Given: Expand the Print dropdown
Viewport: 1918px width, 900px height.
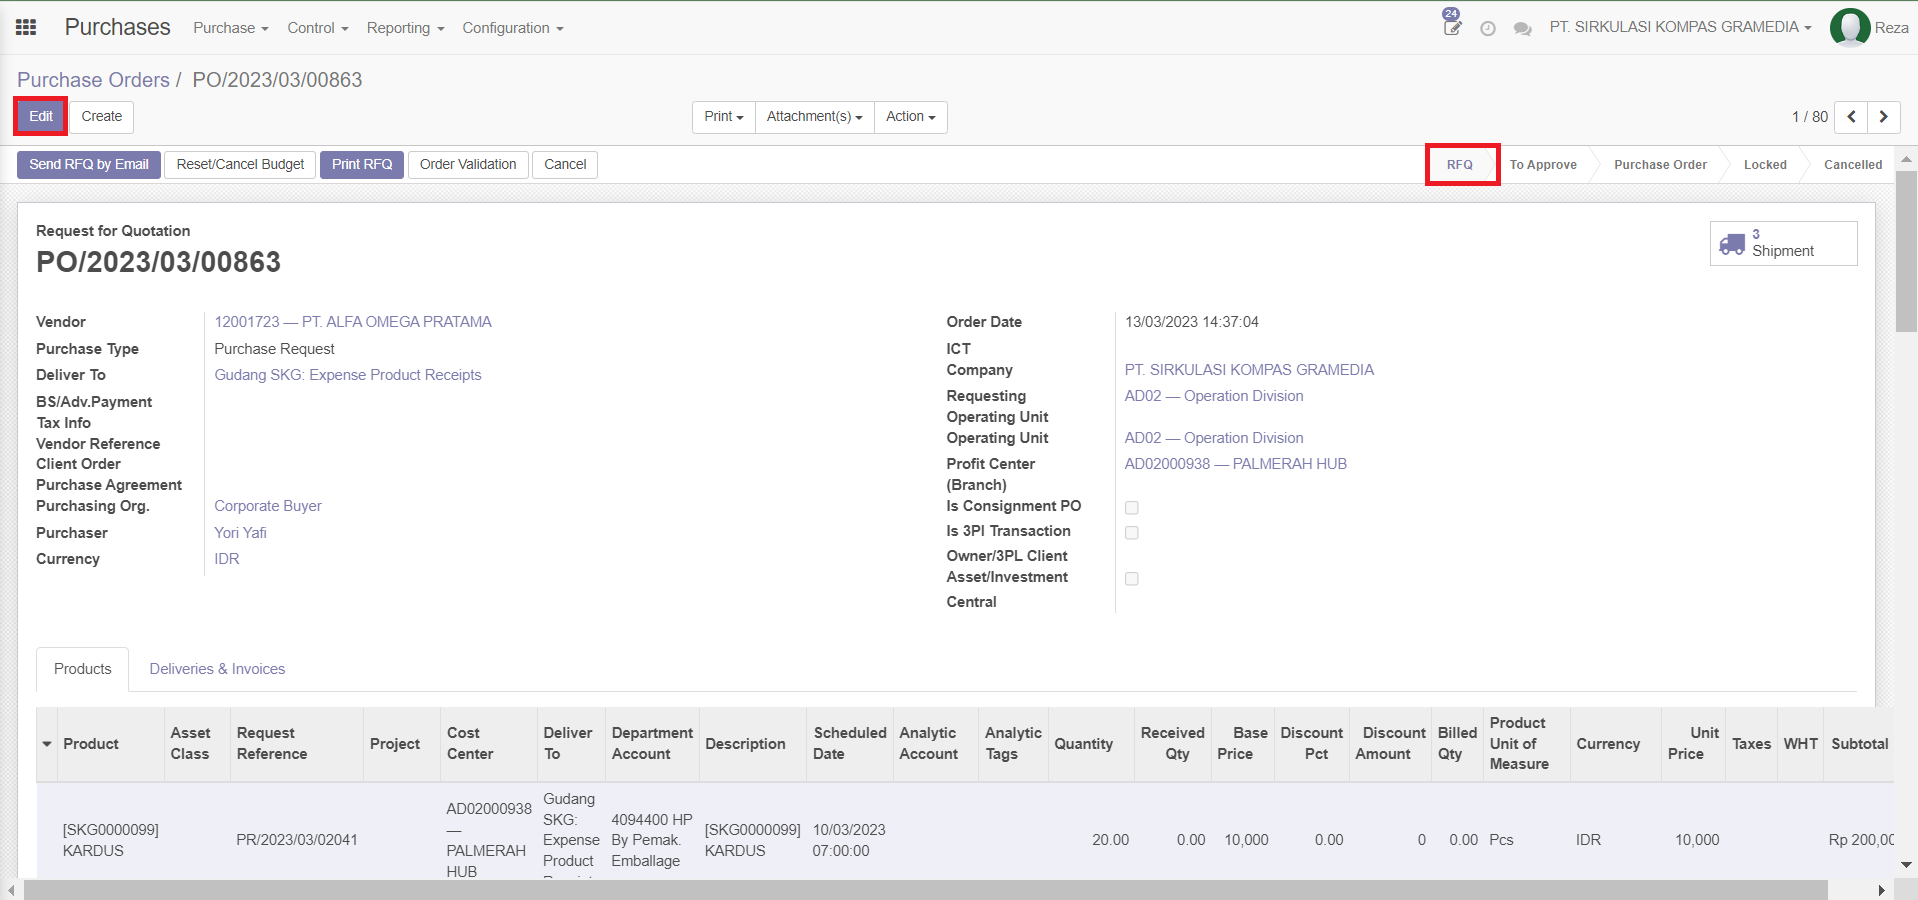Looking at the screenshot, I should 724,117.
